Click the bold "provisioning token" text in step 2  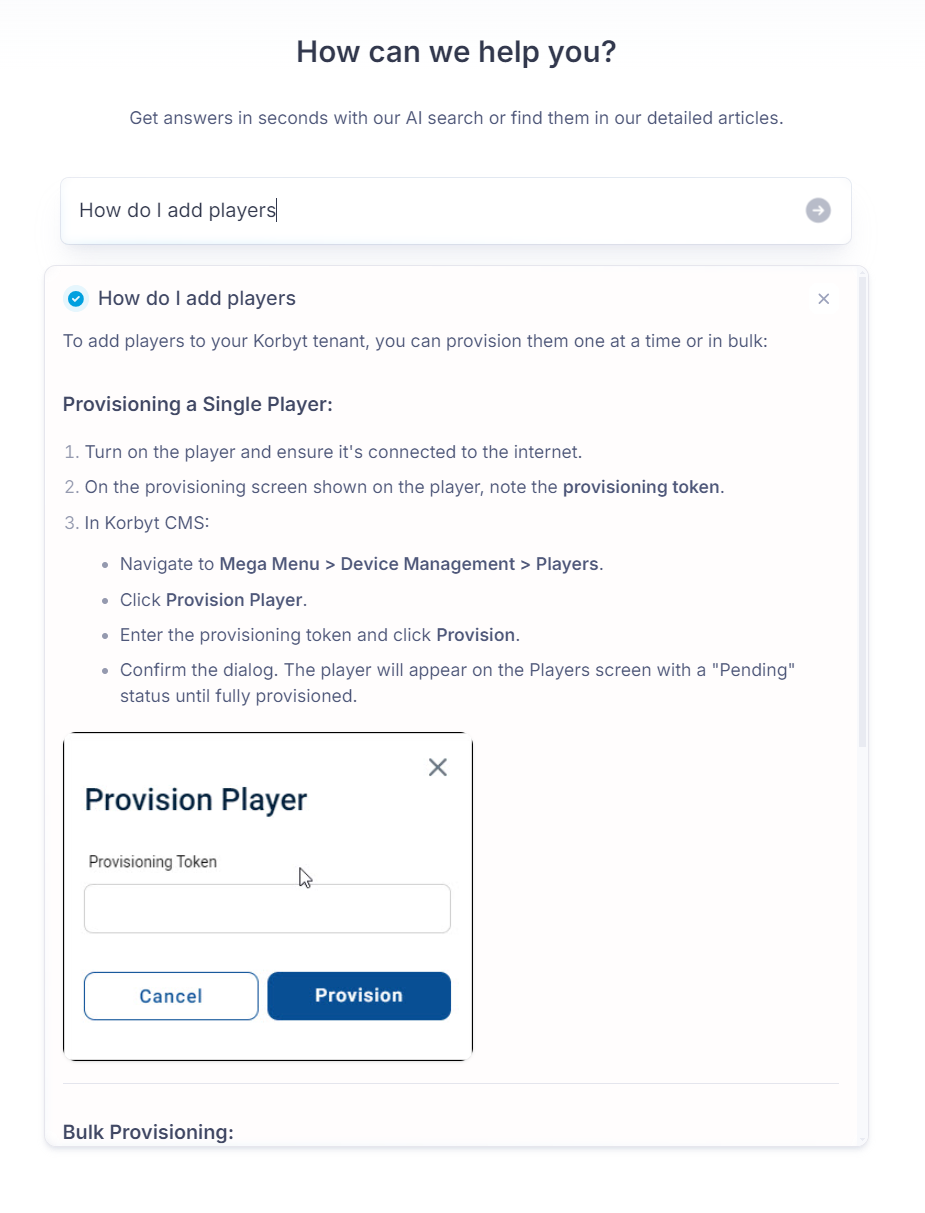[640, 487]
